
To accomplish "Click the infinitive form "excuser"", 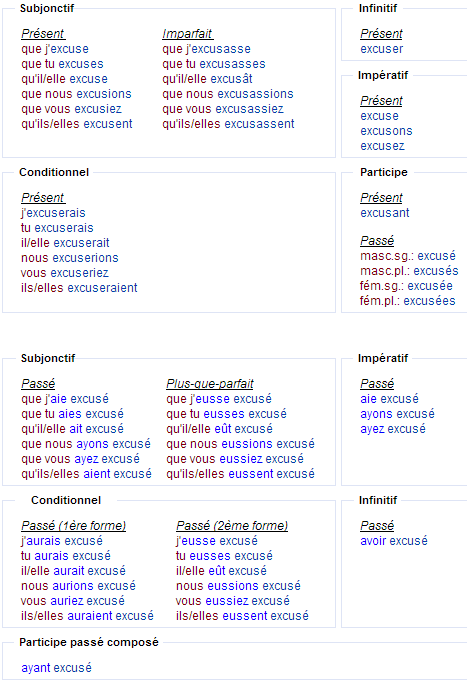I will [x=381, y=49].
